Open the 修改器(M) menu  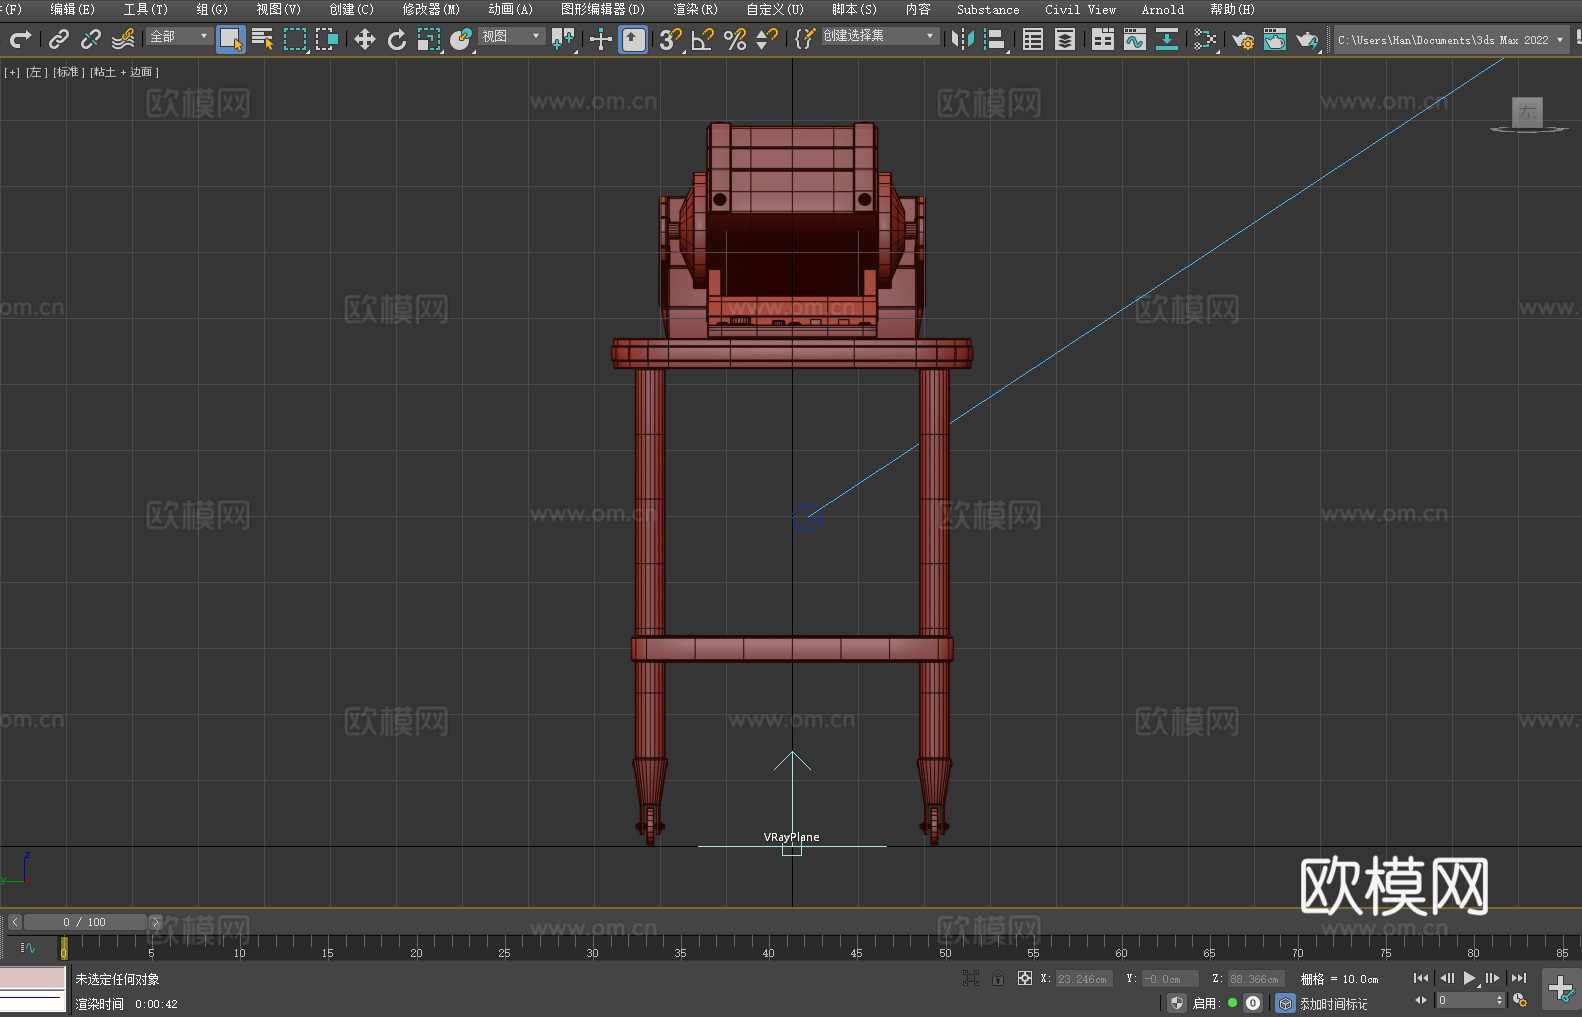[431, 9]
